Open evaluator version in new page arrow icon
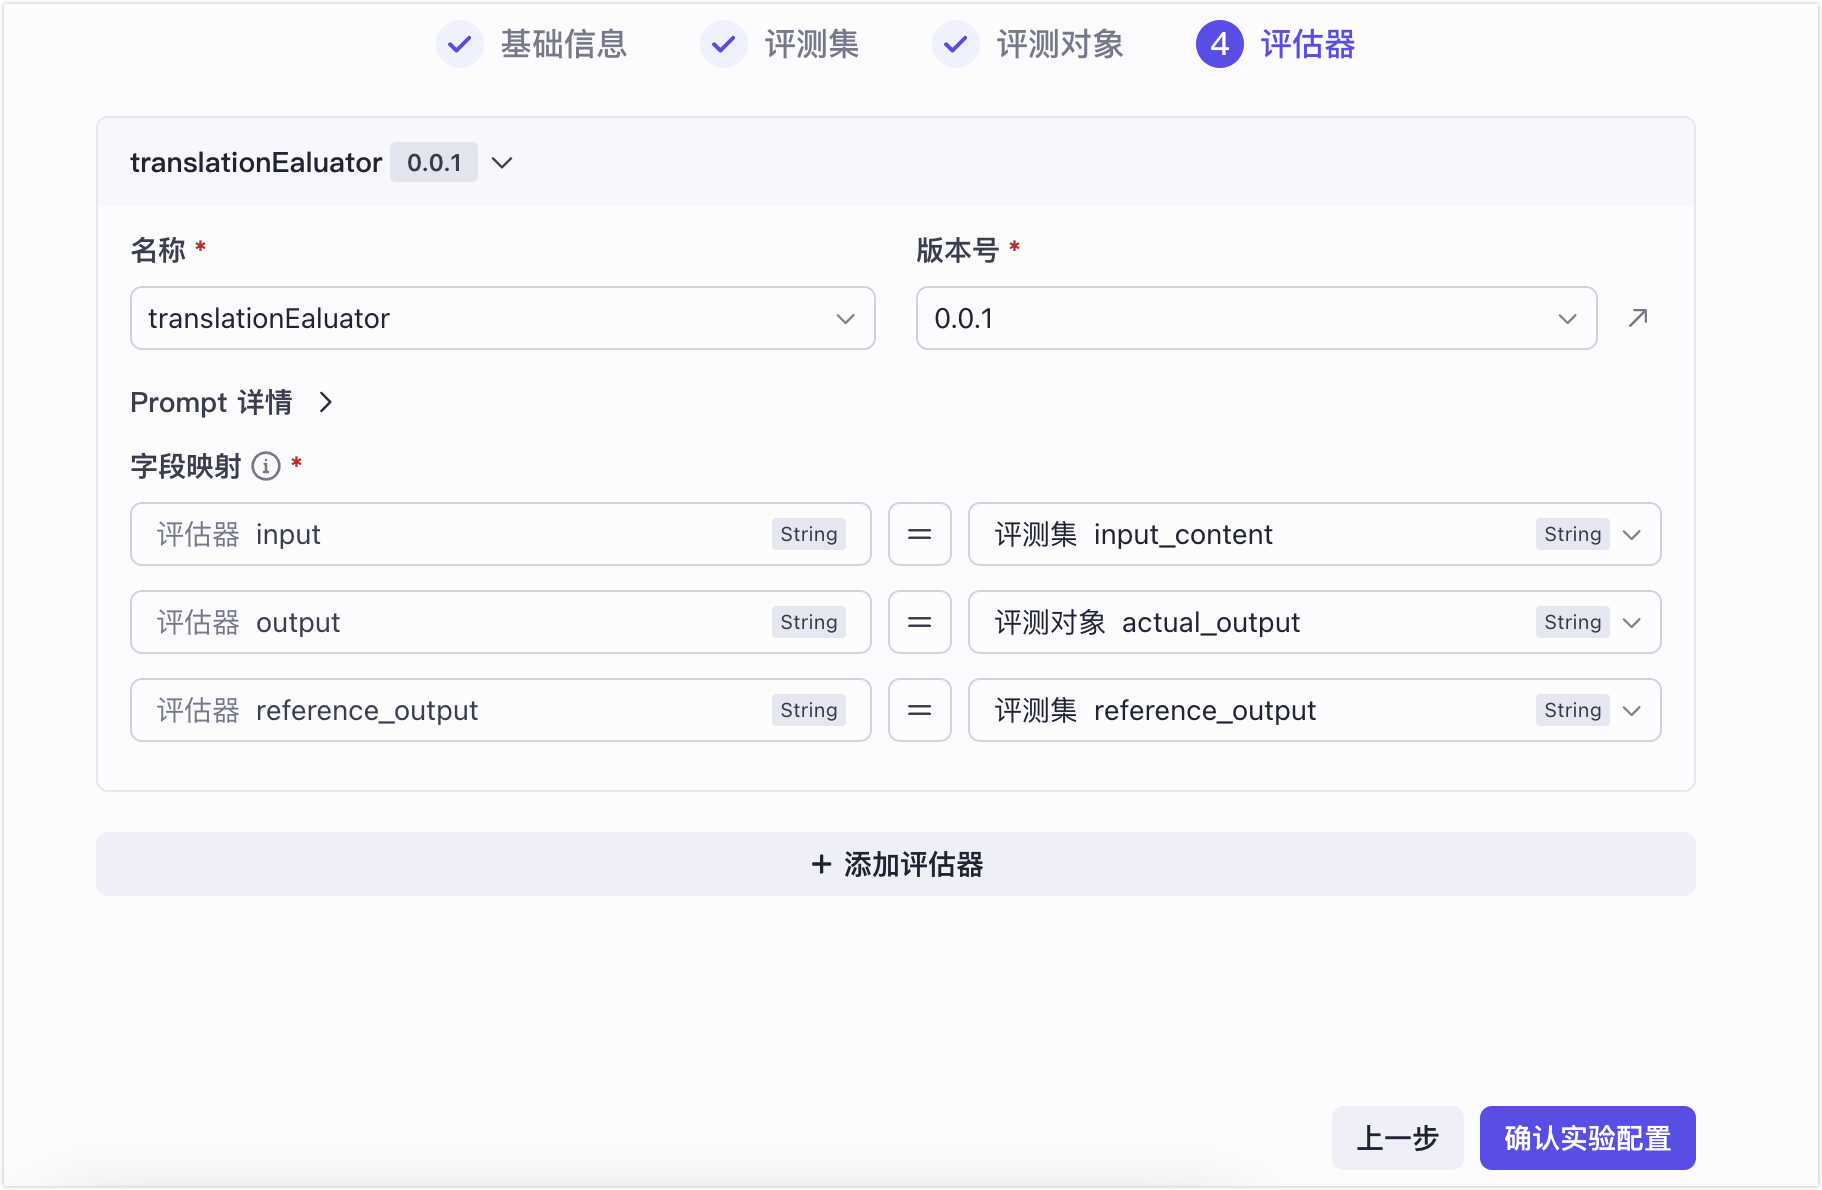Image resolution: width=1822 pixels, height=1190 pixels. click(x=1637, y=318)
